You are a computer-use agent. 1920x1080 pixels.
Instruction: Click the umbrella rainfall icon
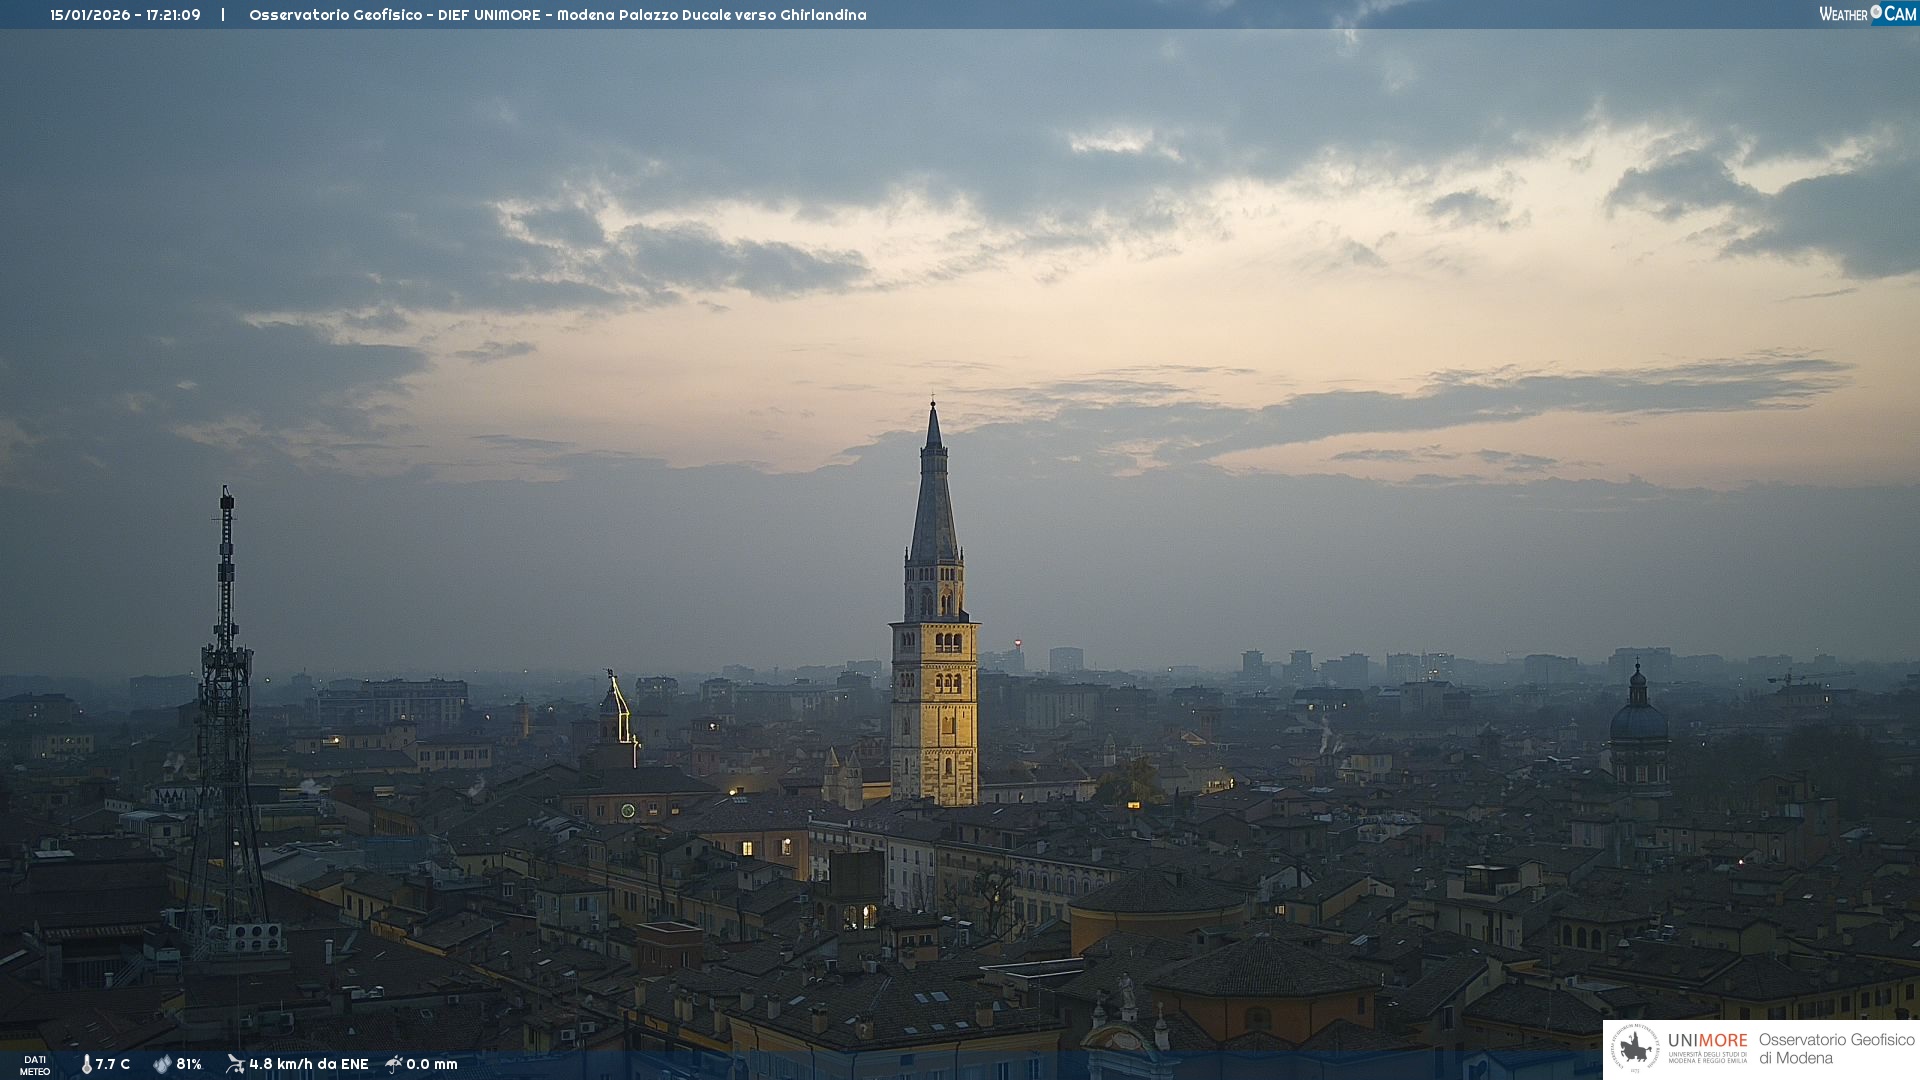[x=394, y=1064]
